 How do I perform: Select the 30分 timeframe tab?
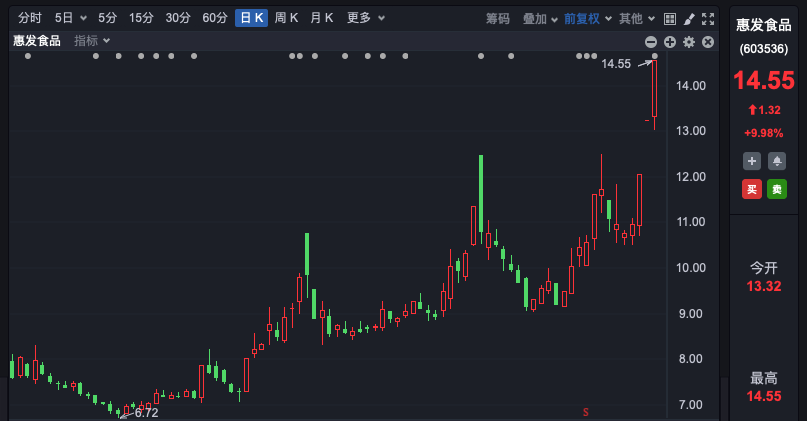[178, 18]
